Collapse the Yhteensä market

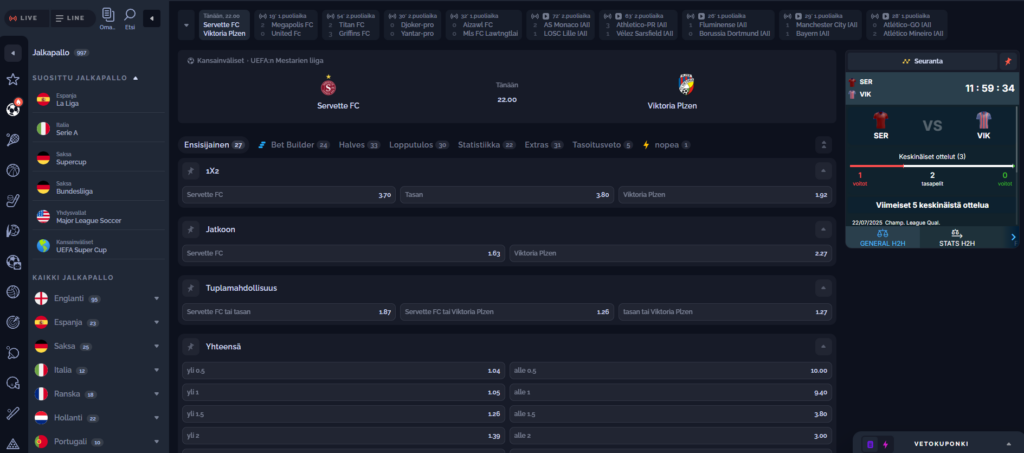[x=824, y=347]
